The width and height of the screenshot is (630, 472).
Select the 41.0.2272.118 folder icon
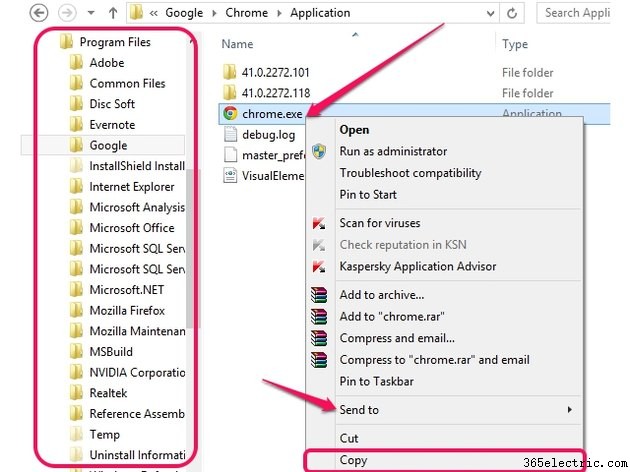click(229, 93)
